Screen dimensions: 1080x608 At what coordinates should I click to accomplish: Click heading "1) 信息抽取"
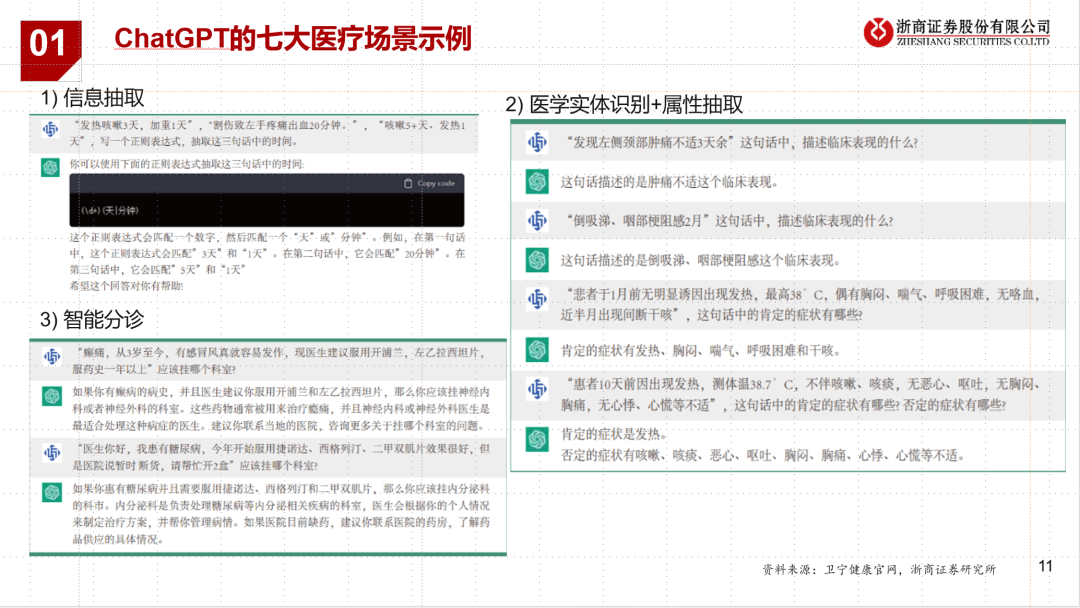coord(92,98)
